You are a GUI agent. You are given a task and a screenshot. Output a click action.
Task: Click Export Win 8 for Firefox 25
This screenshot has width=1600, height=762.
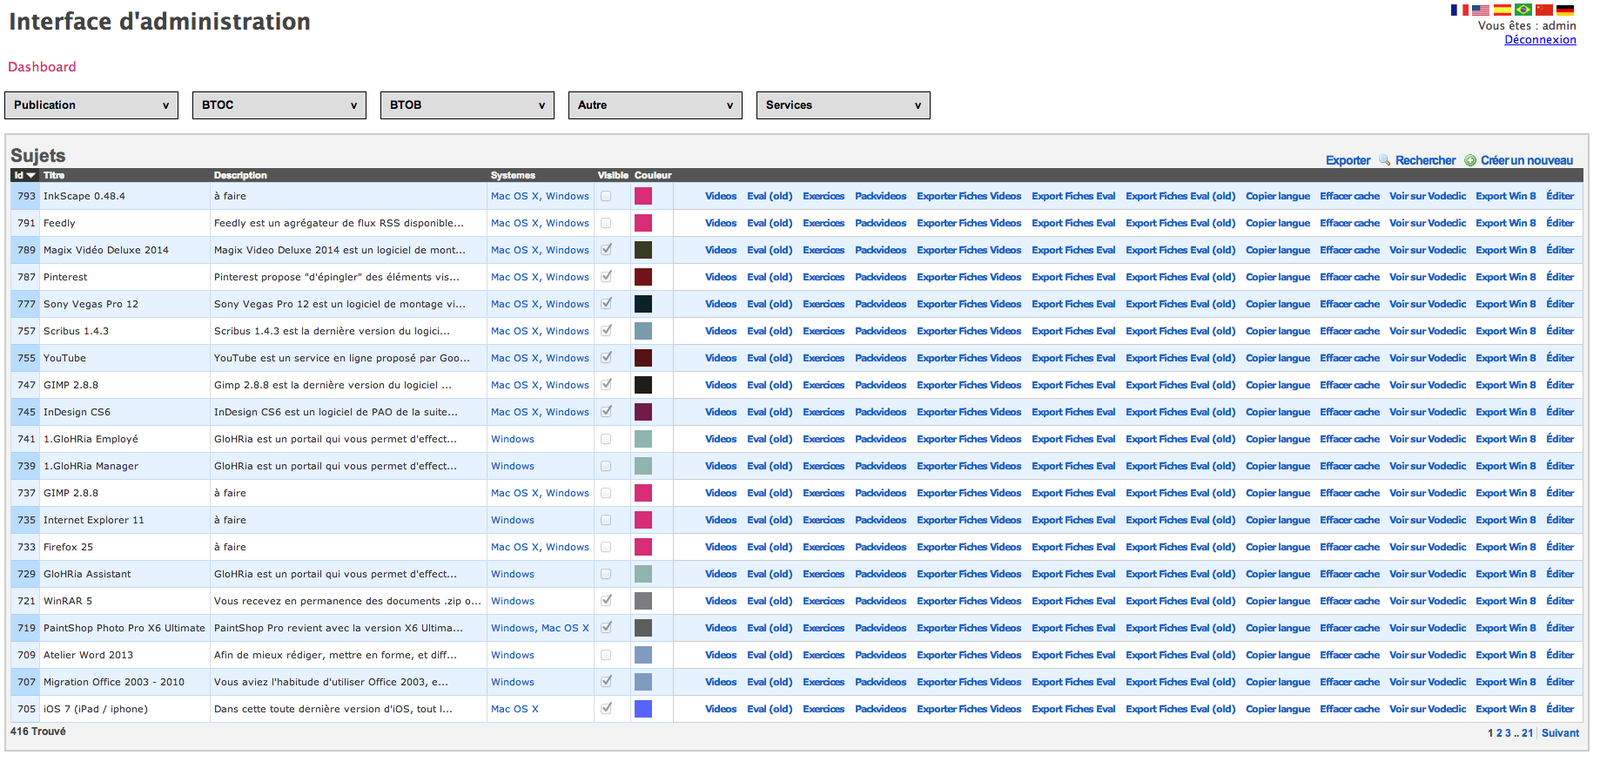tap(1505, 547)
